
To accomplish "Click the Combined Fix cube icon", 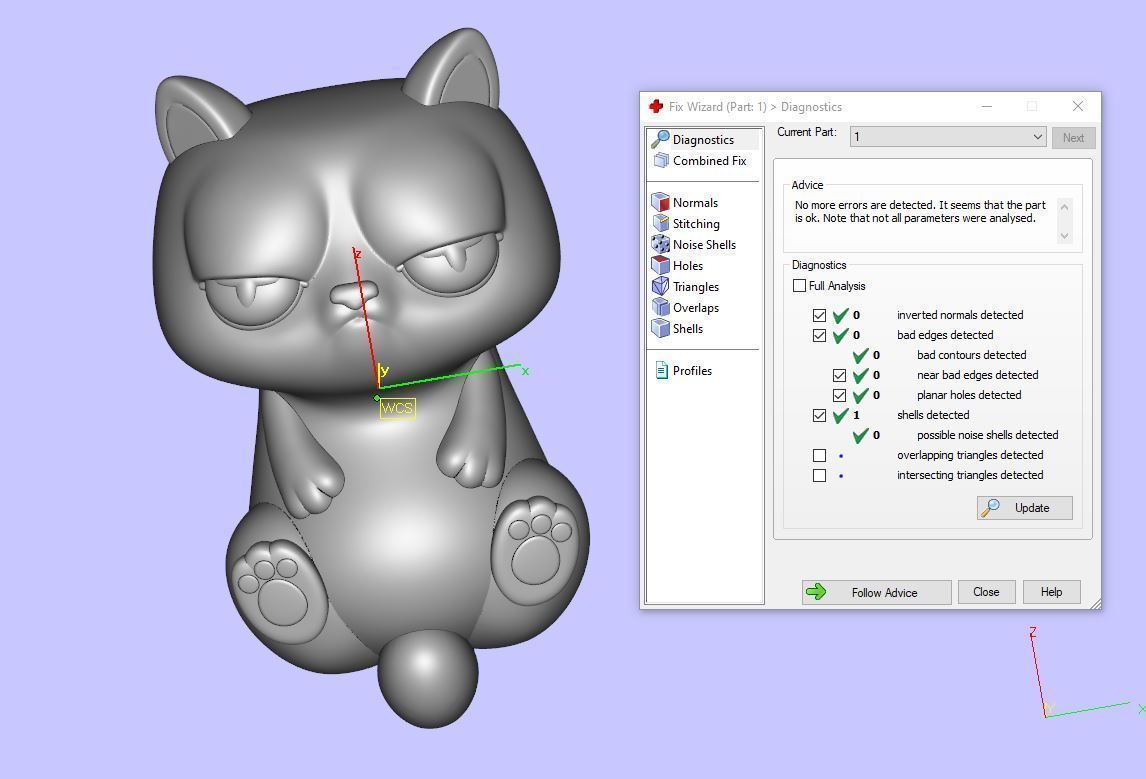I will click(661, 160).
